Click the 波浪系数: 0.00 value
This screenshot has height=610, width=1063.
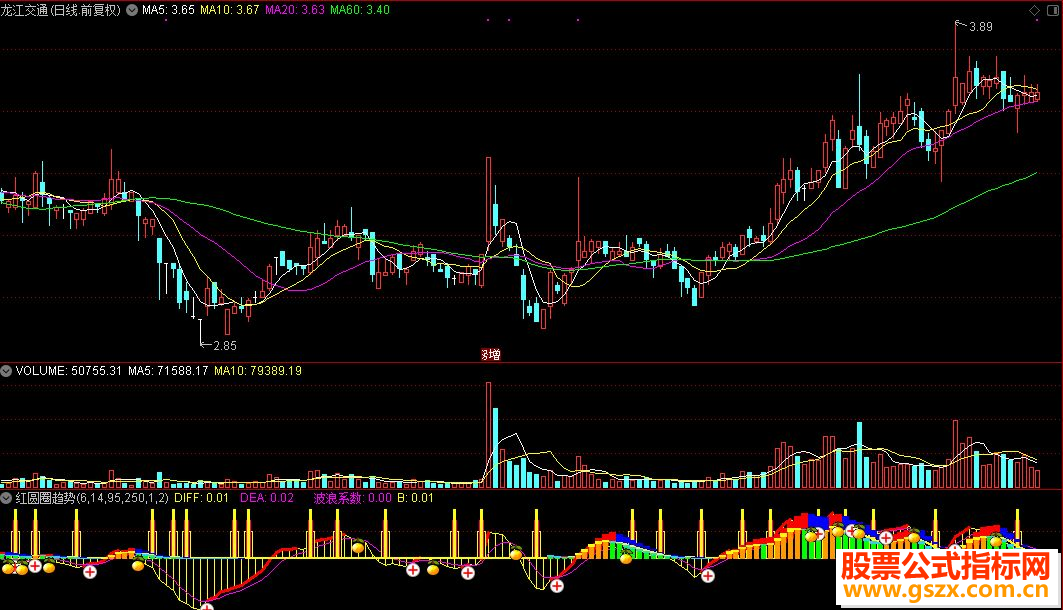(353, 498)
